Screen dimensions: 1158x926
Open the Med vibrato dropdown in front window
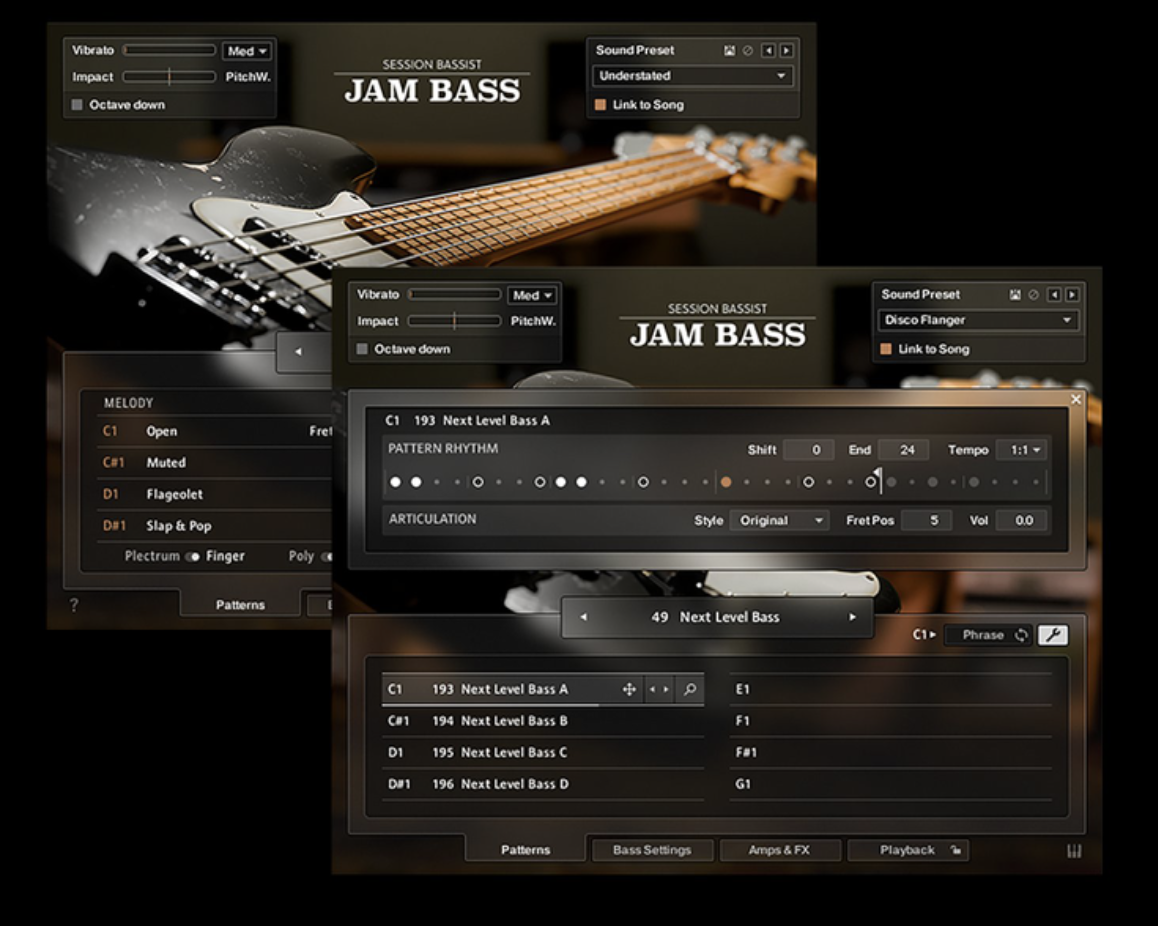pos(532,295)
